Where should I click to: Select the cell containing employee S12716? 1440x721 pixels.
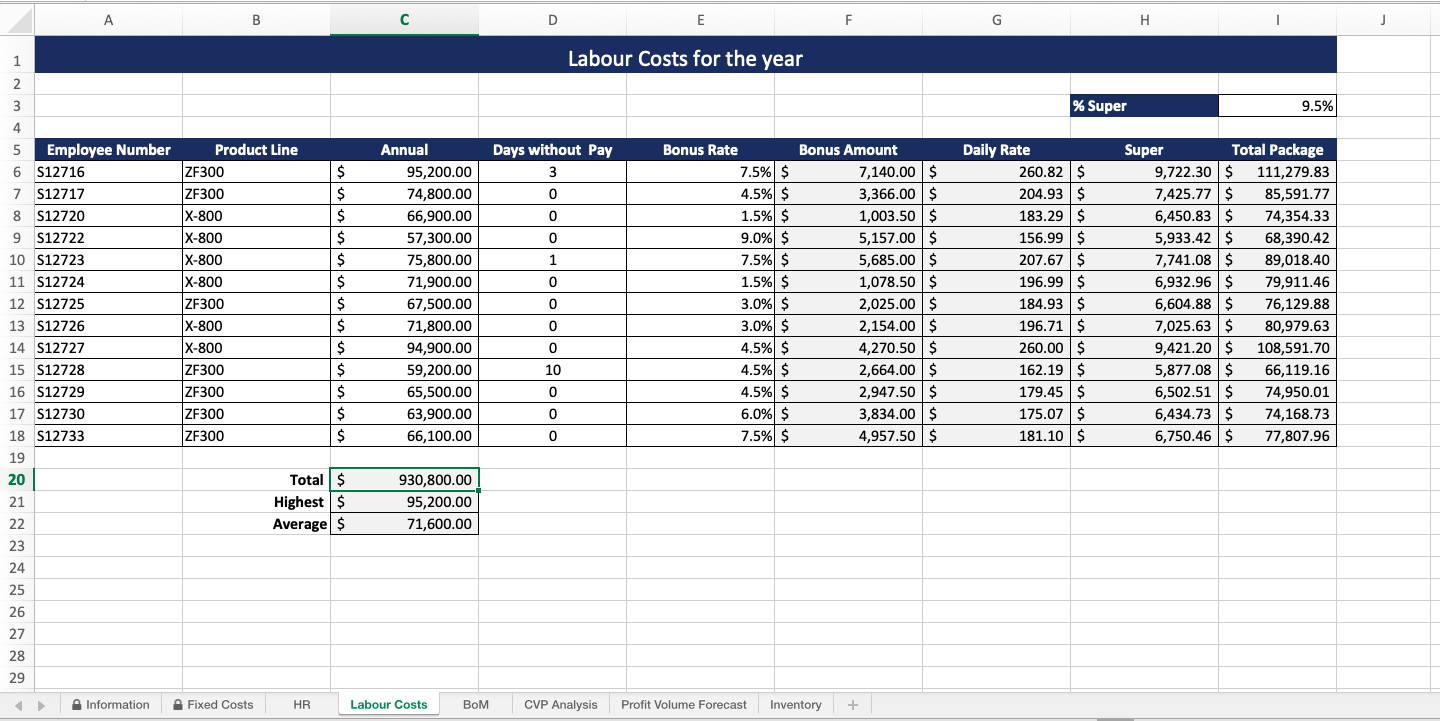pos(108,171)
